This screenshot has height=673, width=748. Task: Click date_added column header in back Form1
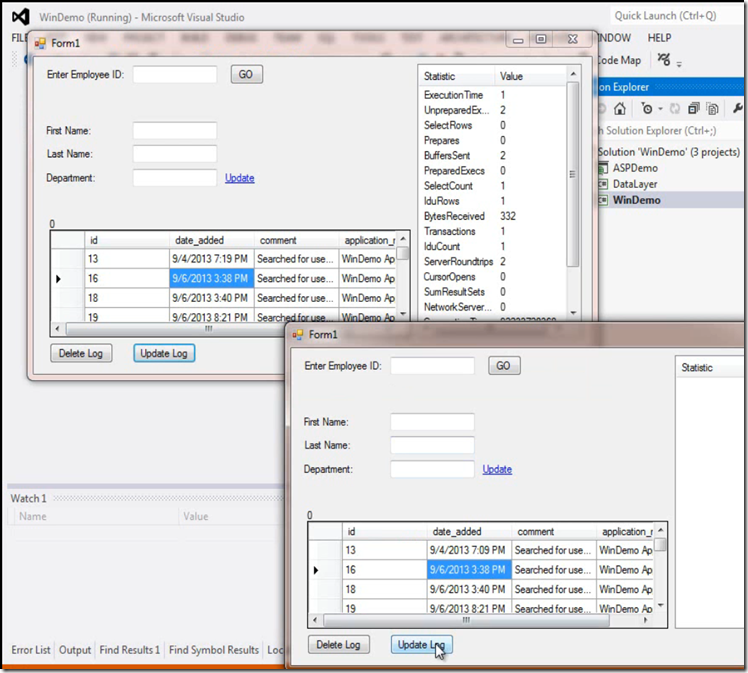click(211, 240)
